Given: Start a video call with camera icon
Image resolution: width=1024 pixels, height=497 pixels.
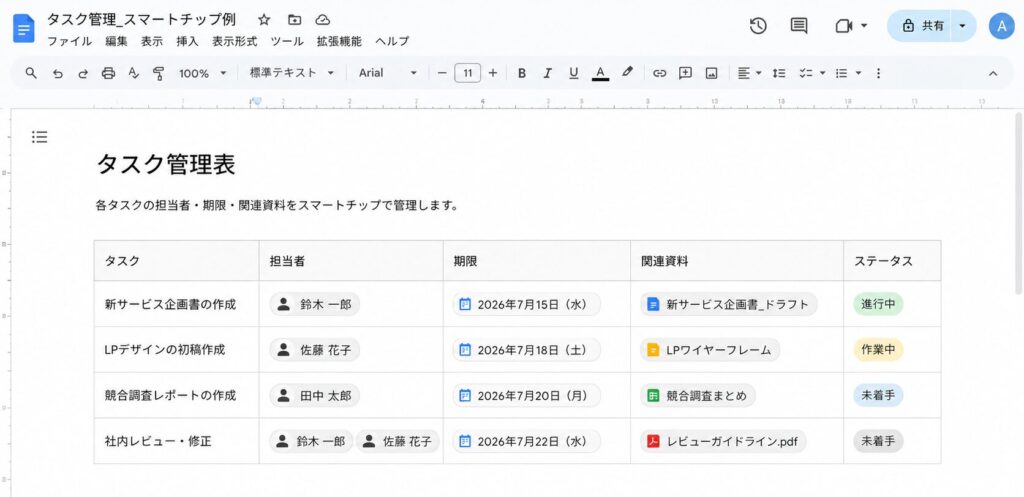Looking at the screenshot, I should 844,26.
